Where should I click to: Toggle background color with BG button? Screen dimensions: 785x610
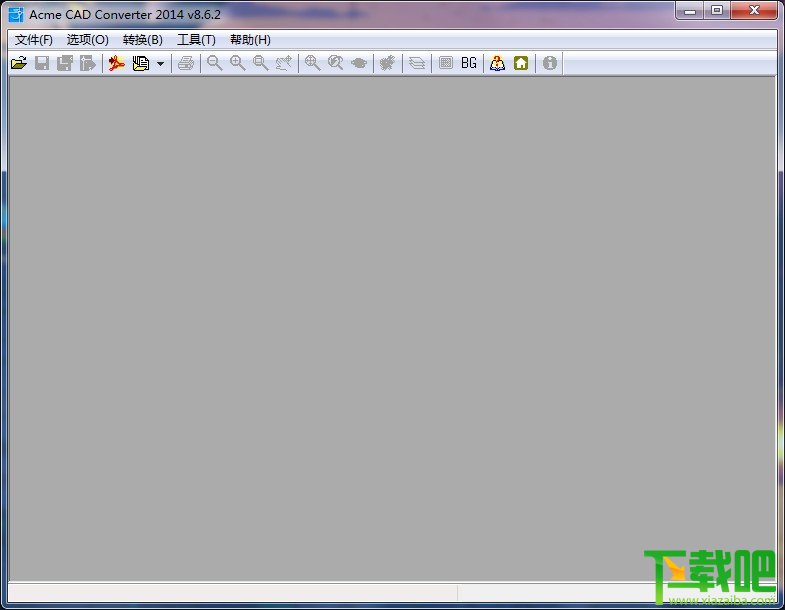[469, 63]
